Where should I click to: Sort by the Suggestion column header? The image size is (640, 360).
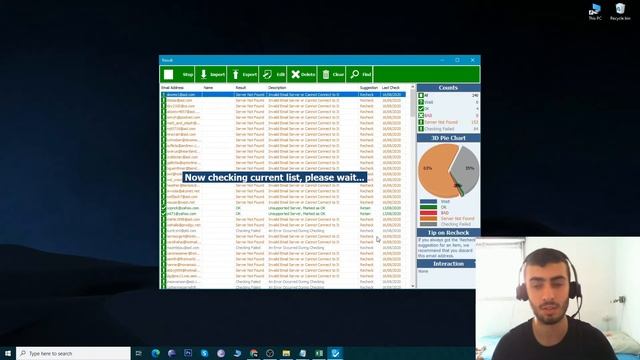click(x=369, y=87)
